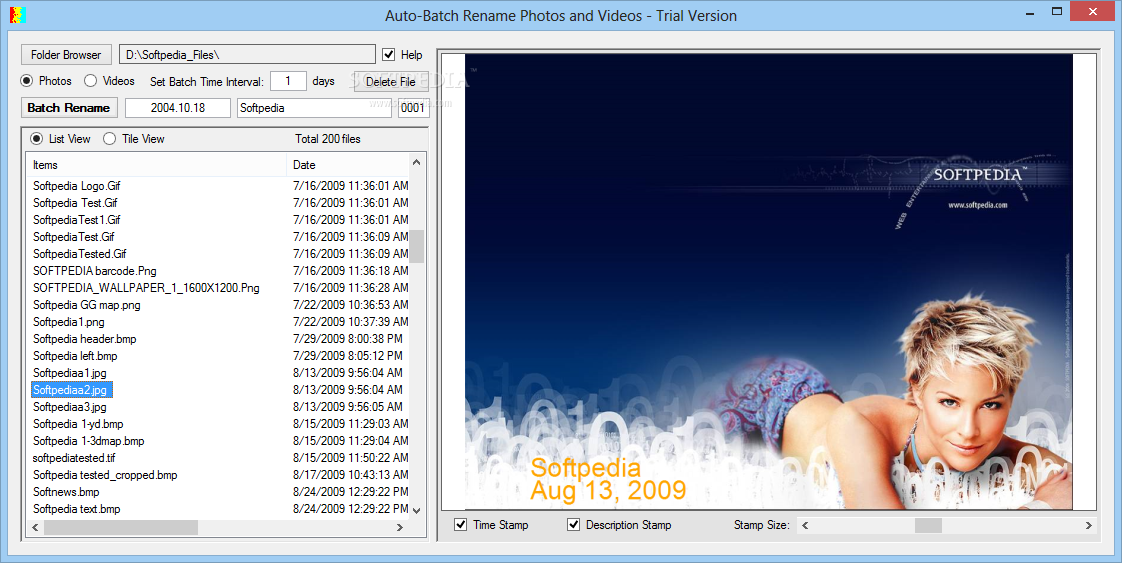
Task: Select file Softpedia1.png
Action: [x=69, y=322]
